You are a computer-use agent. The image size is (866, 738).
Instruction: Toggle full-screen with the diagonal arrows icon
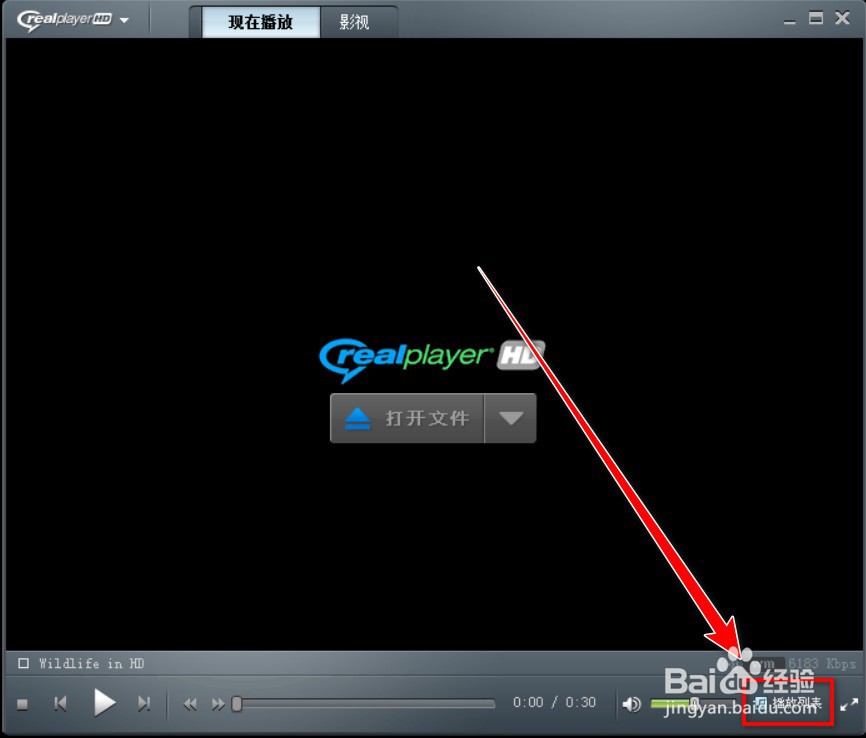[849, 704]
